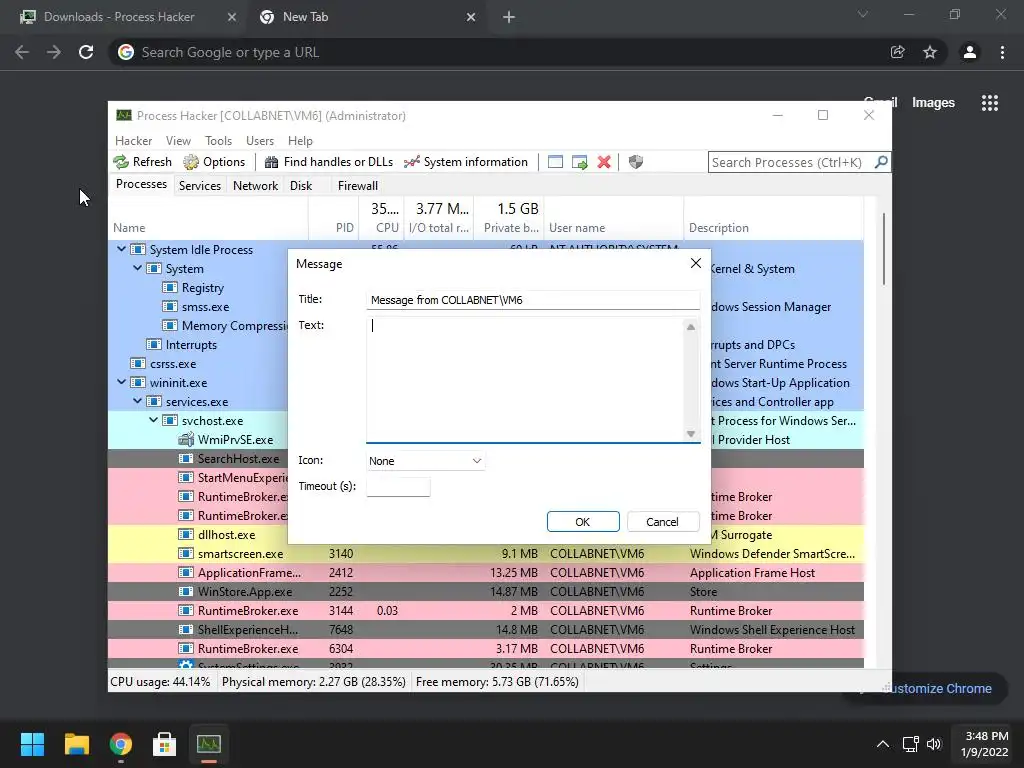
Task: Click the Refresh toolbar button
Action: [x=142, y=162]
